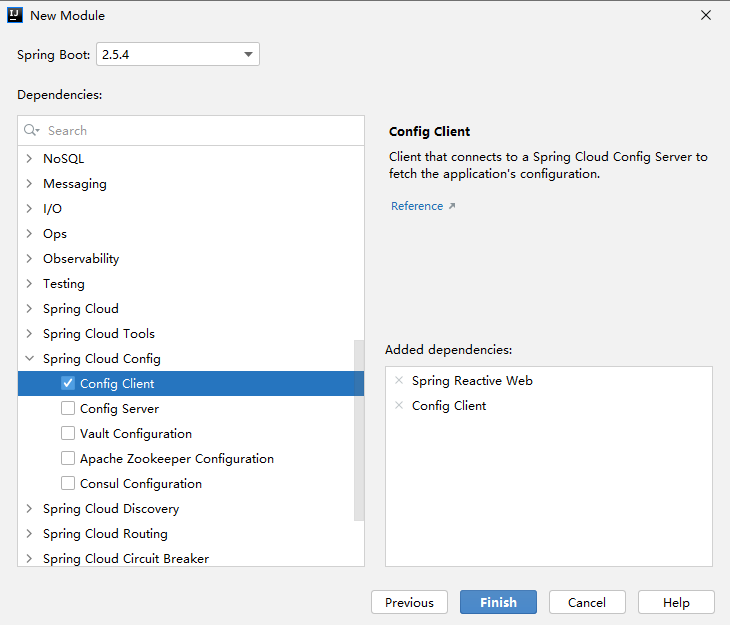Remove Spring Reactive Web from added dependencies
730x625 pixels.
click(399, 380)
